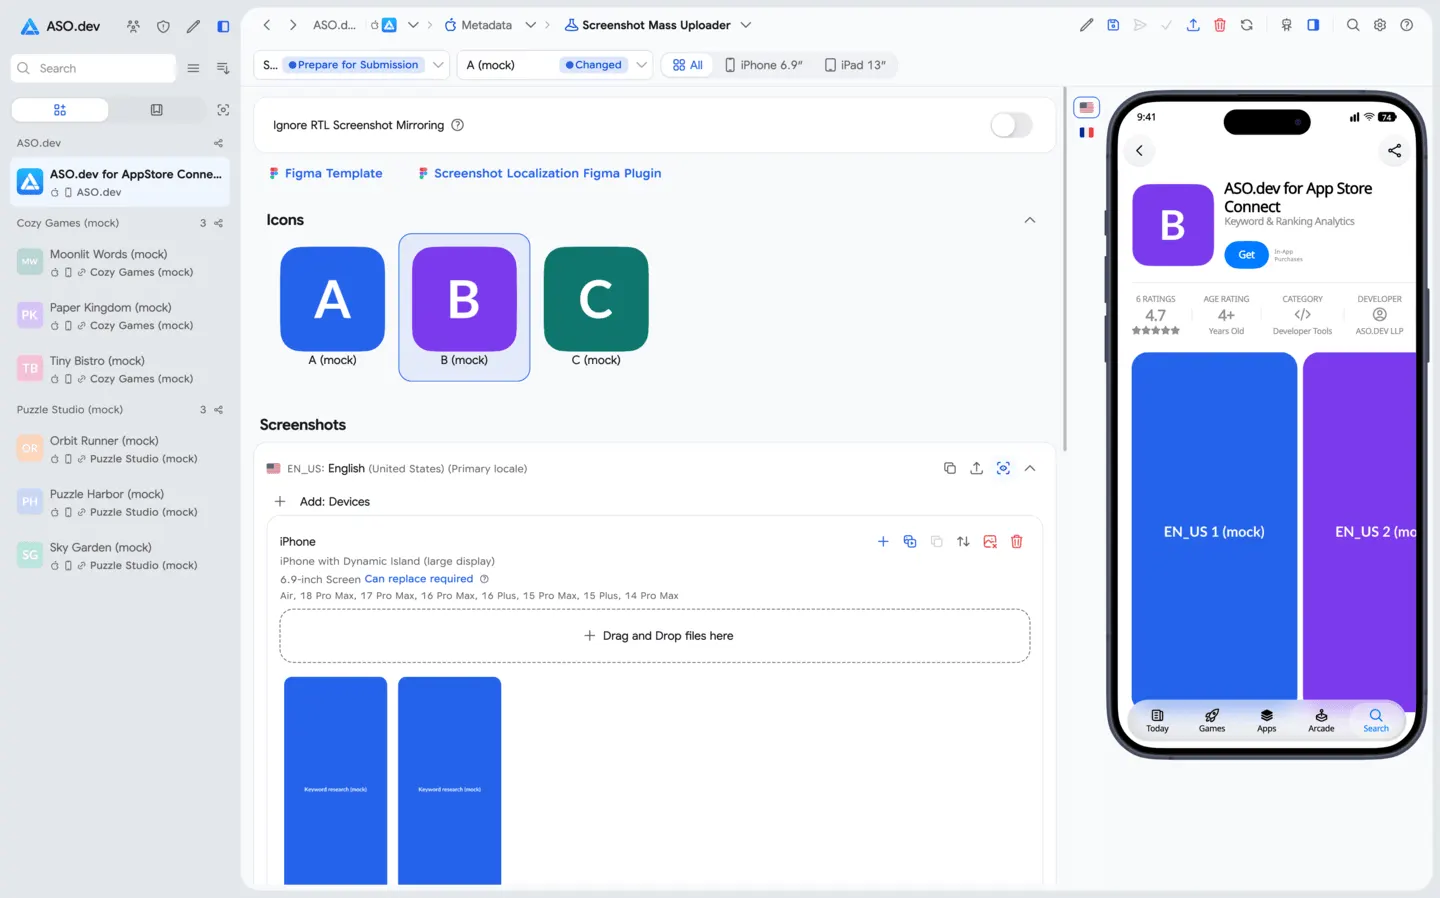Select the iPad 13" device tab
The image size is (1440, 898).
[x=856, y=65]
